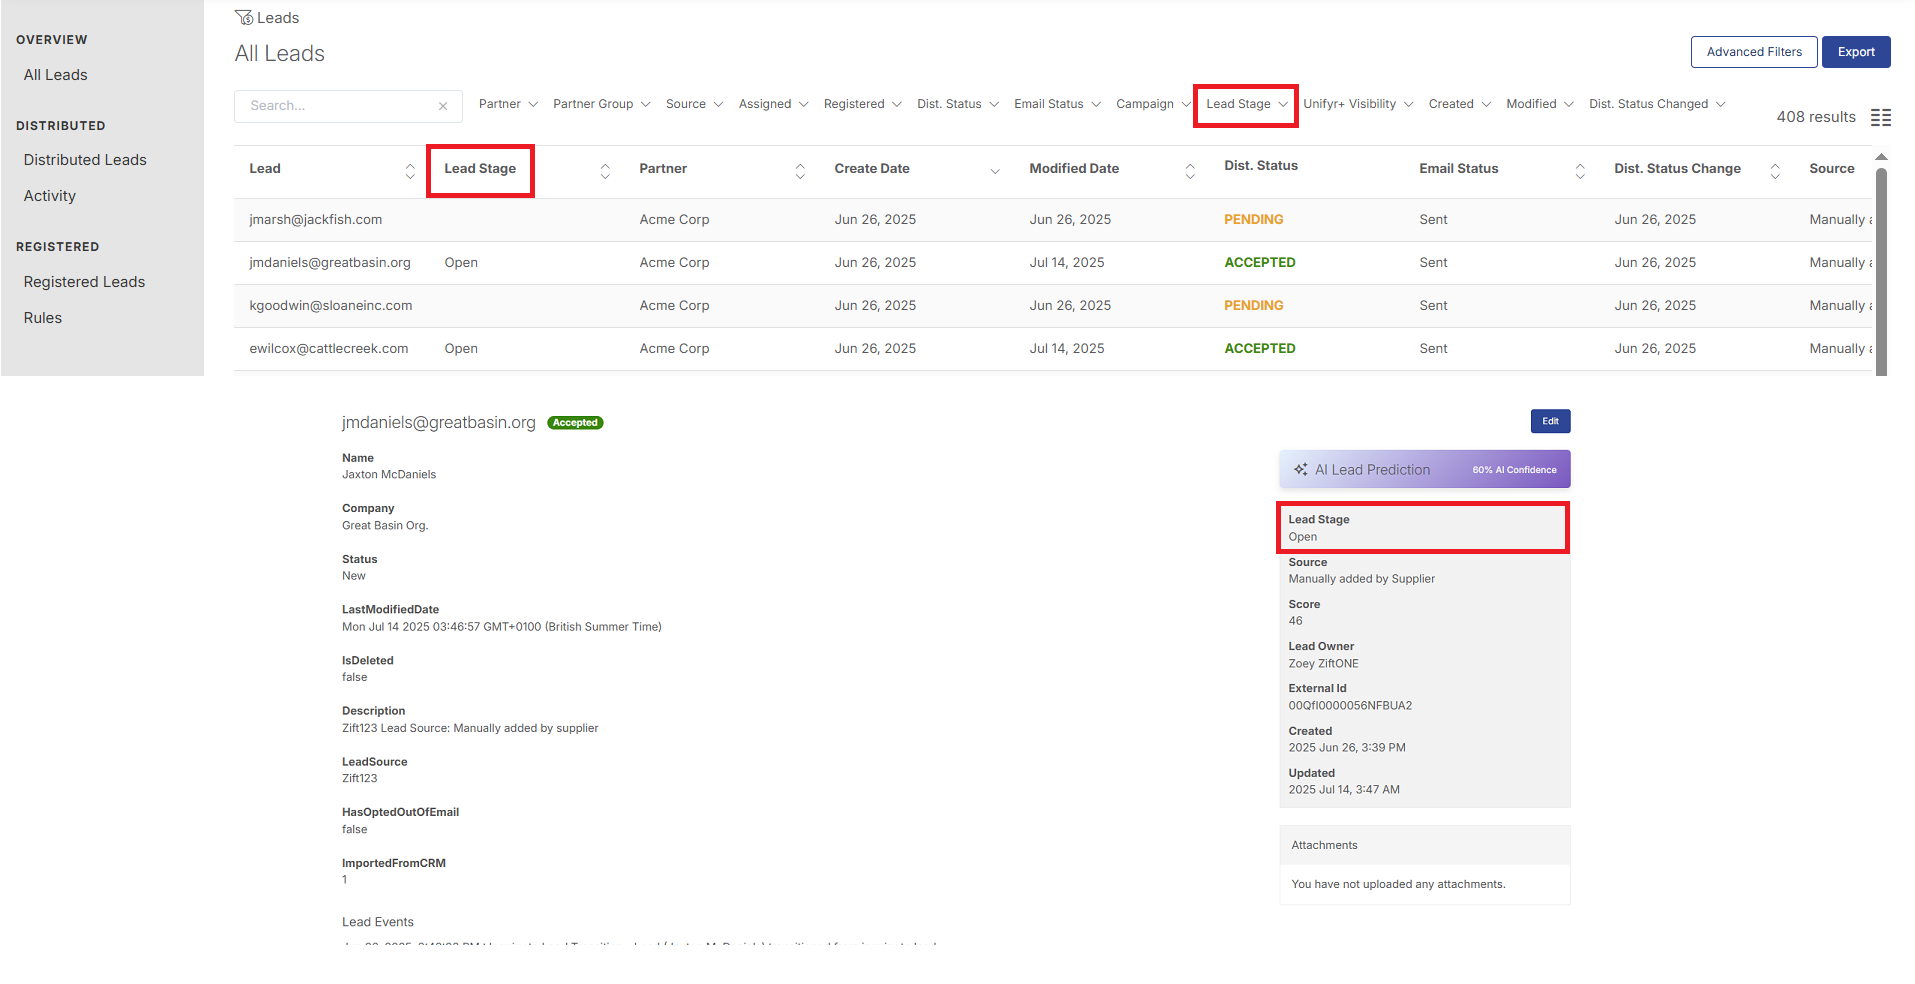Toggle the table layout view icon
This screenshot has width=1915, height=984.
[1881, 117]
